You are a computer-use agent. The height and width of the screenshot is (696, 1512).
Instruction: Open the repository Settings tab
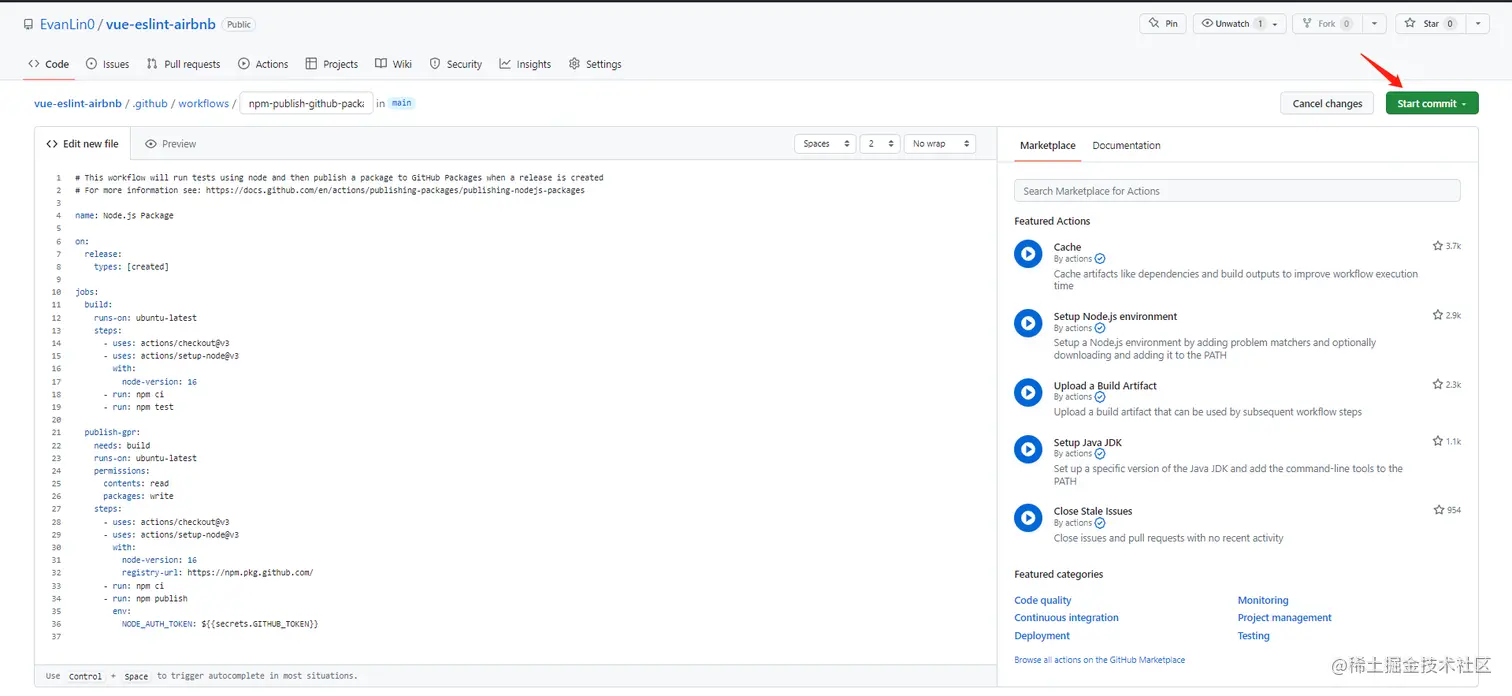(595, 64)
